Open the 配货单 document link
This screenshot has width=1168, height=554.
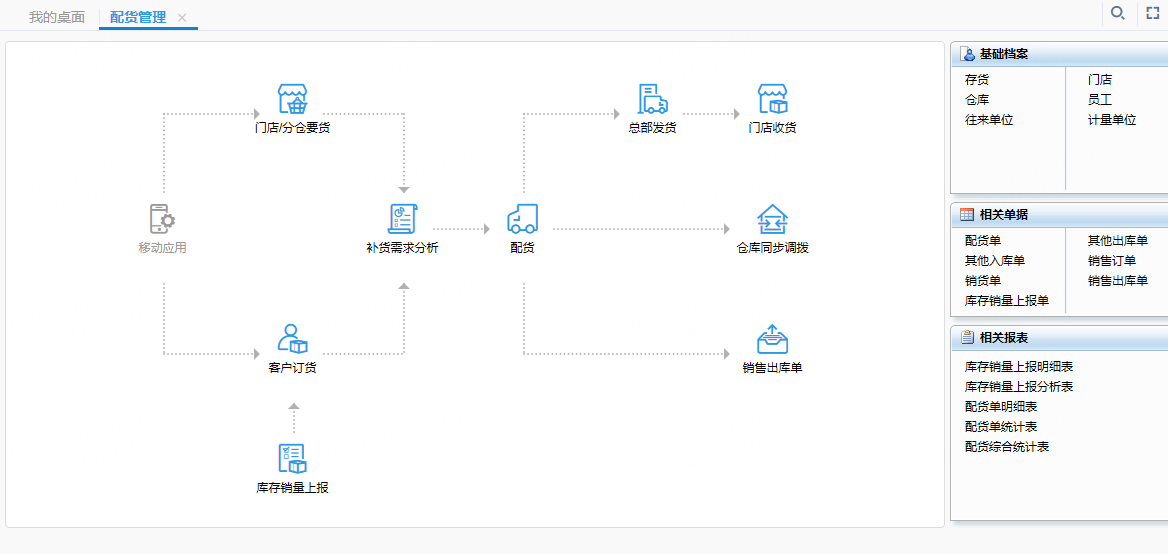coord(983,241)
